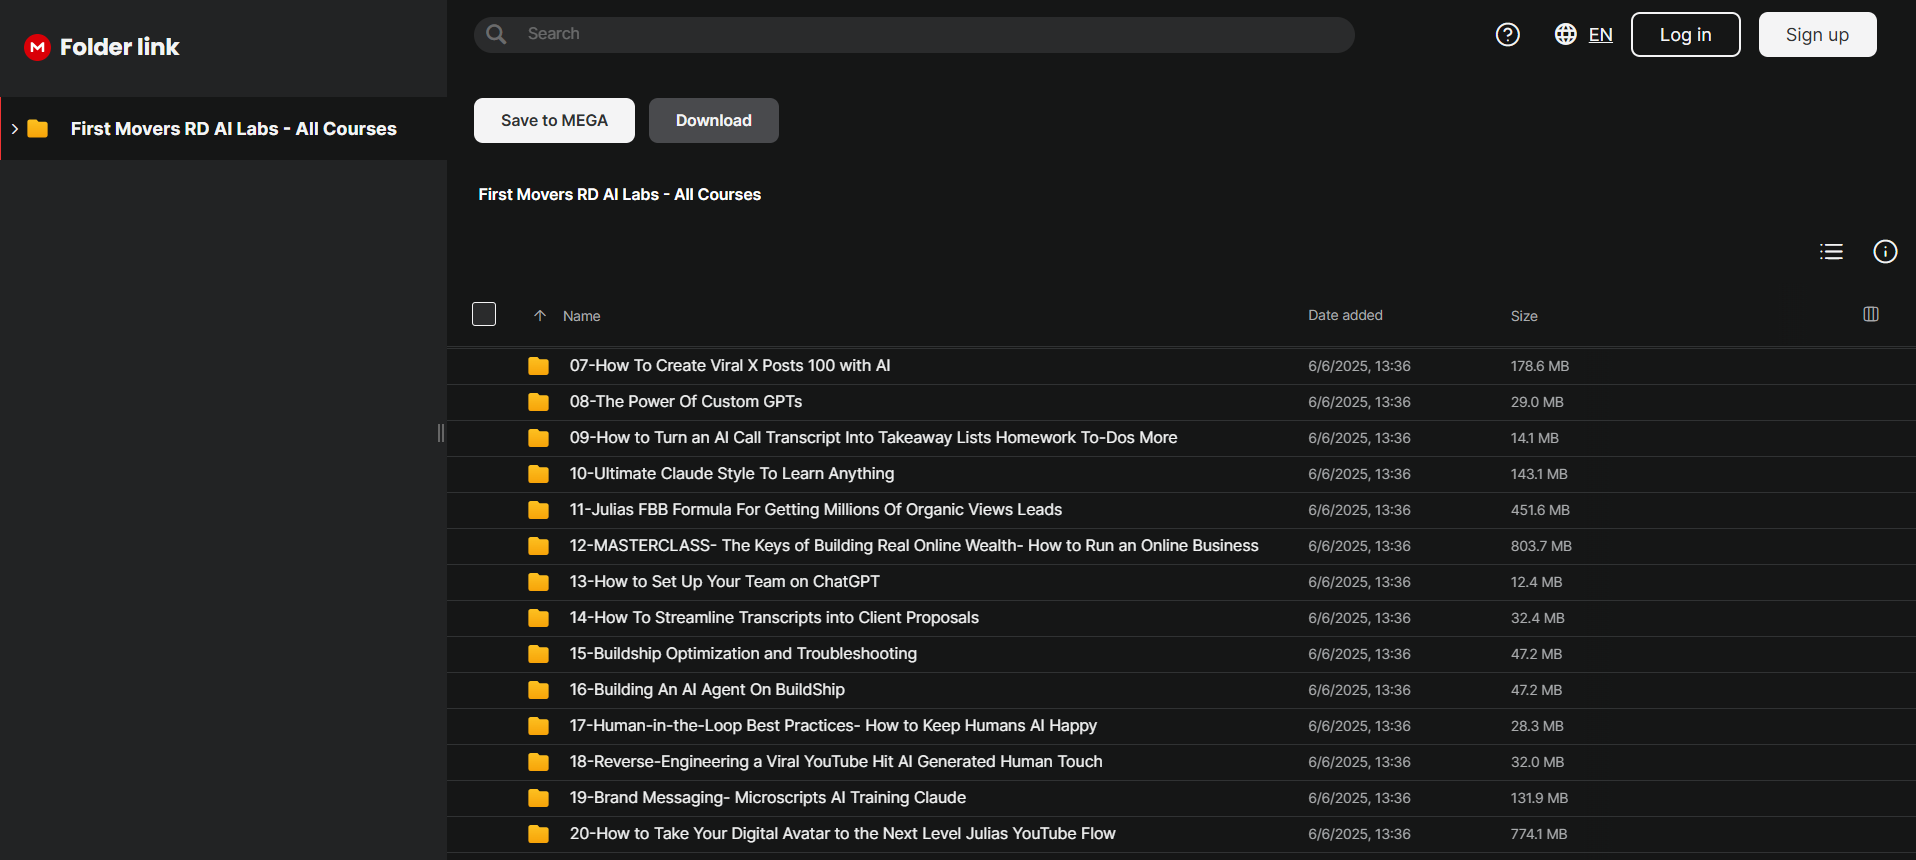Open 17-Human-in-the-Loop Best Practices folder name
The width and height of the screenshot is (1916, 860).
click(833, 726)
